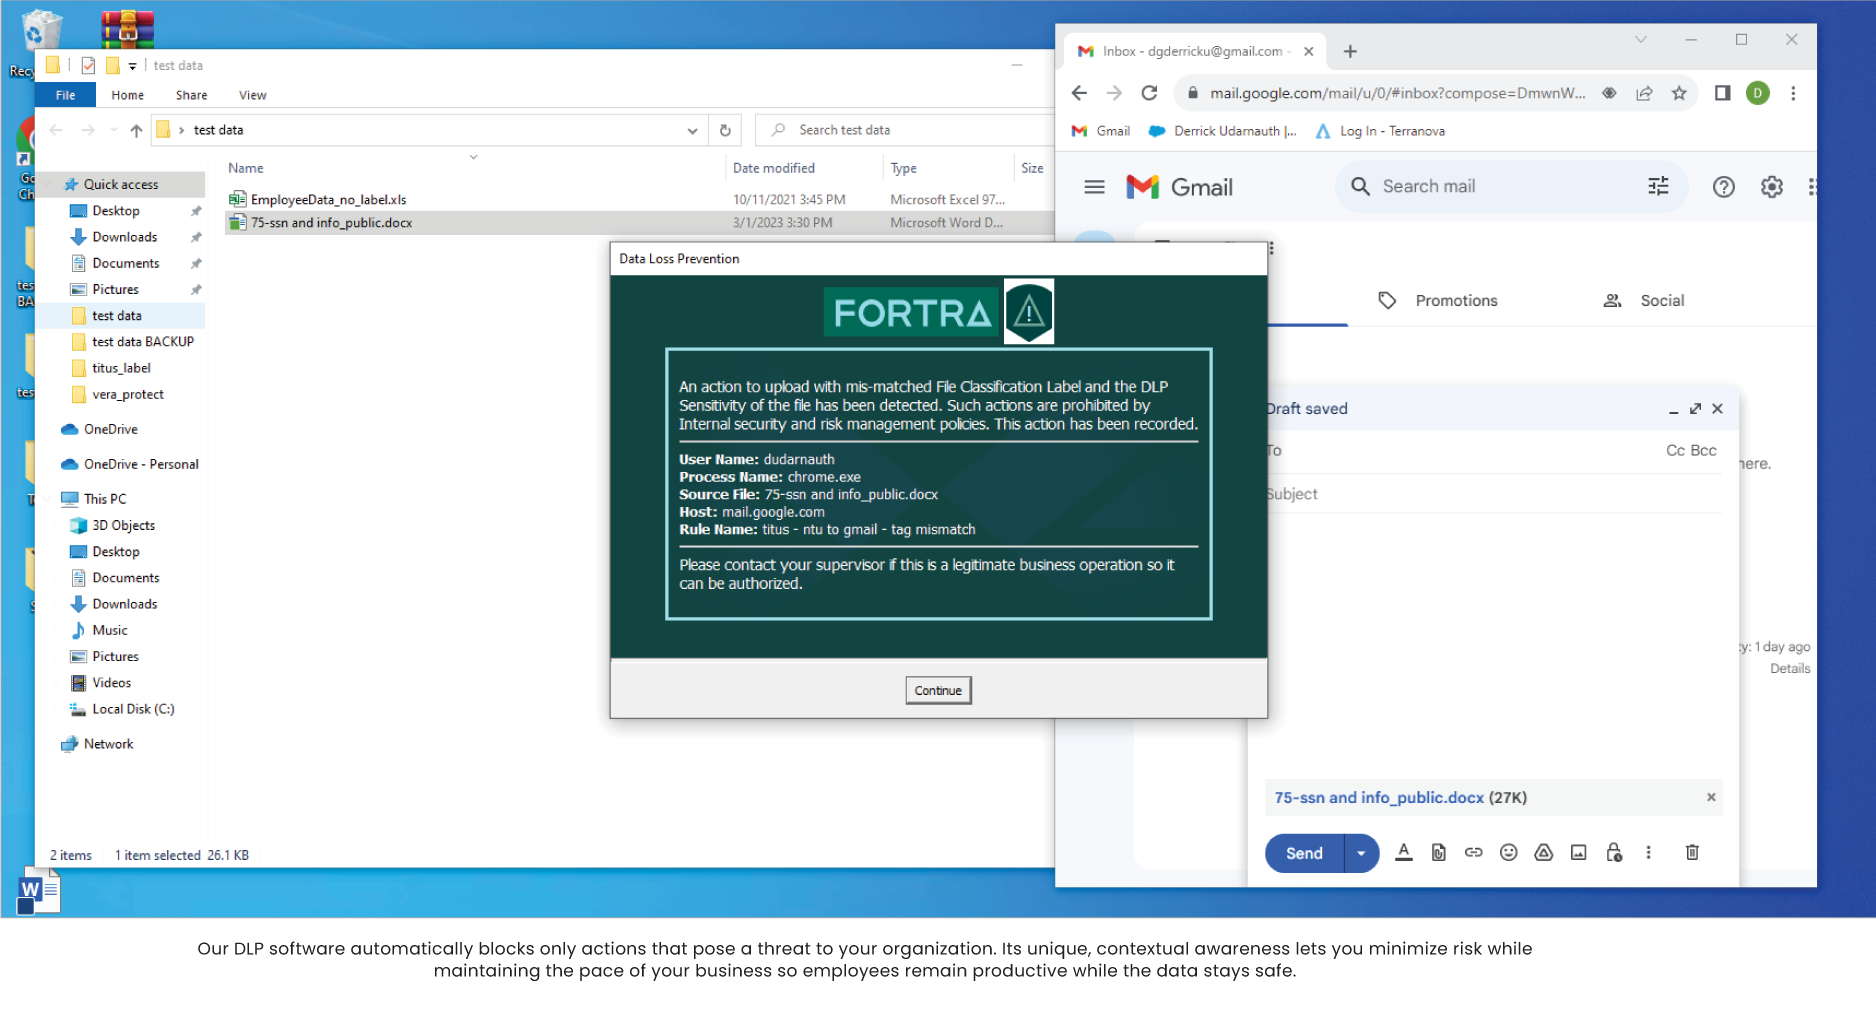
Task: Open advanced search options tune icon
Action: 1657,186
